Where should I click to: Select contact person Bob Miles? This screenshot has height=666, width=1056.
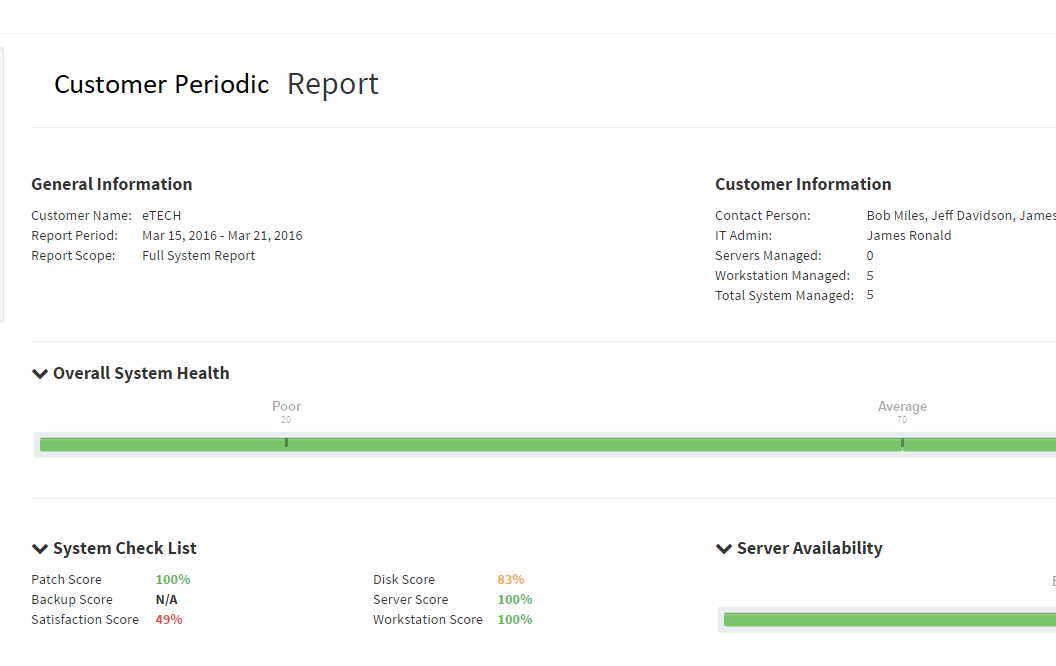tap(895, 215)
